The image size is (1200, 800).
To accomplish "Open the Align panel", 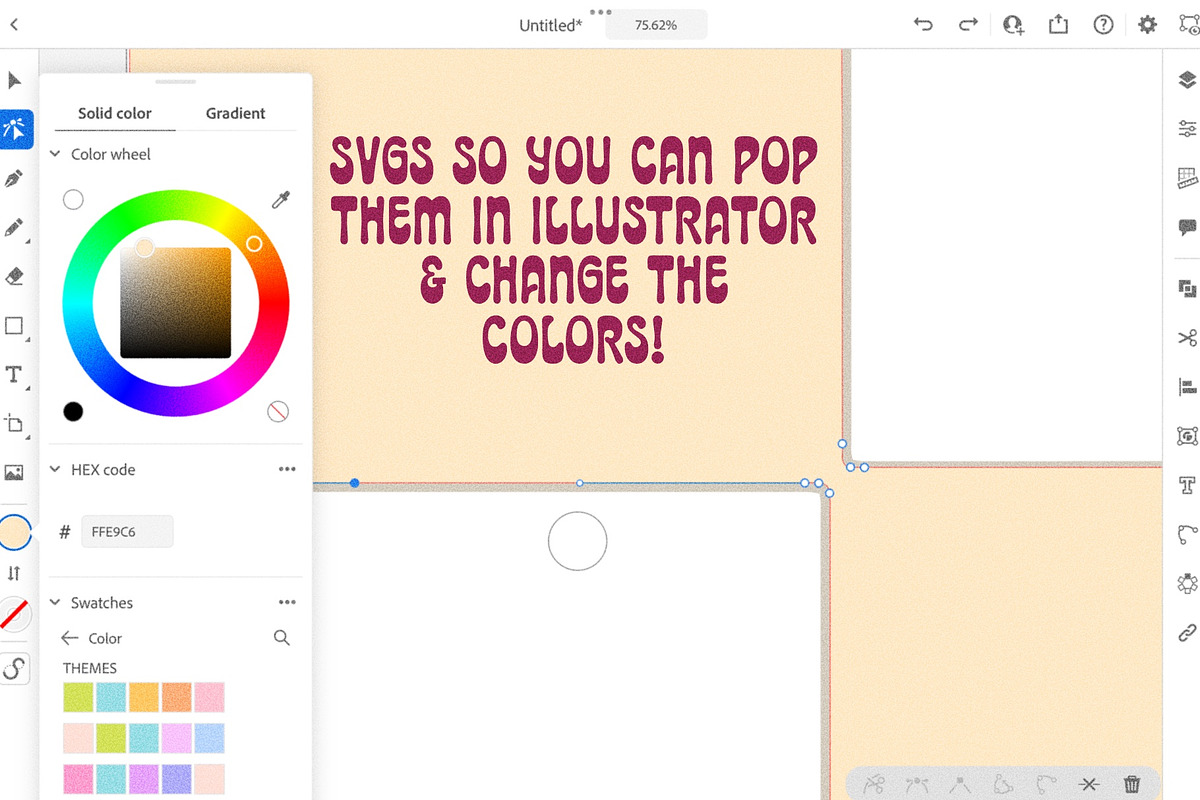I will click(x=1187, y=387).
